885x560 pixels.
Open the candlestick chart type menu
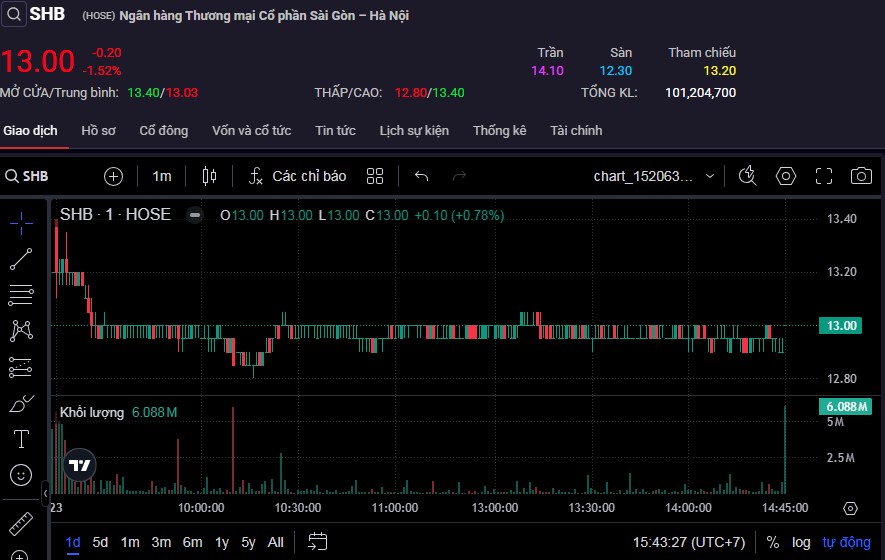click(209, 176)
